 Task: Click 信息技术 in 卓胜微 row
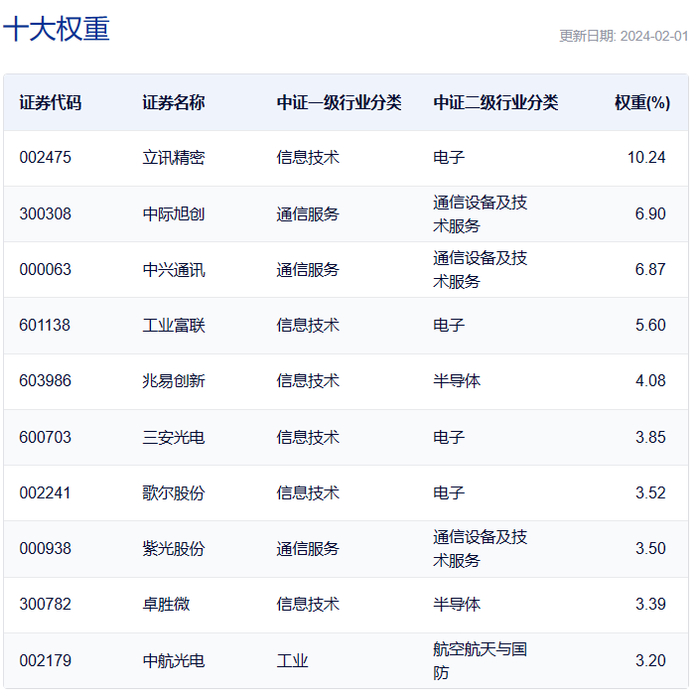point(308,605)
